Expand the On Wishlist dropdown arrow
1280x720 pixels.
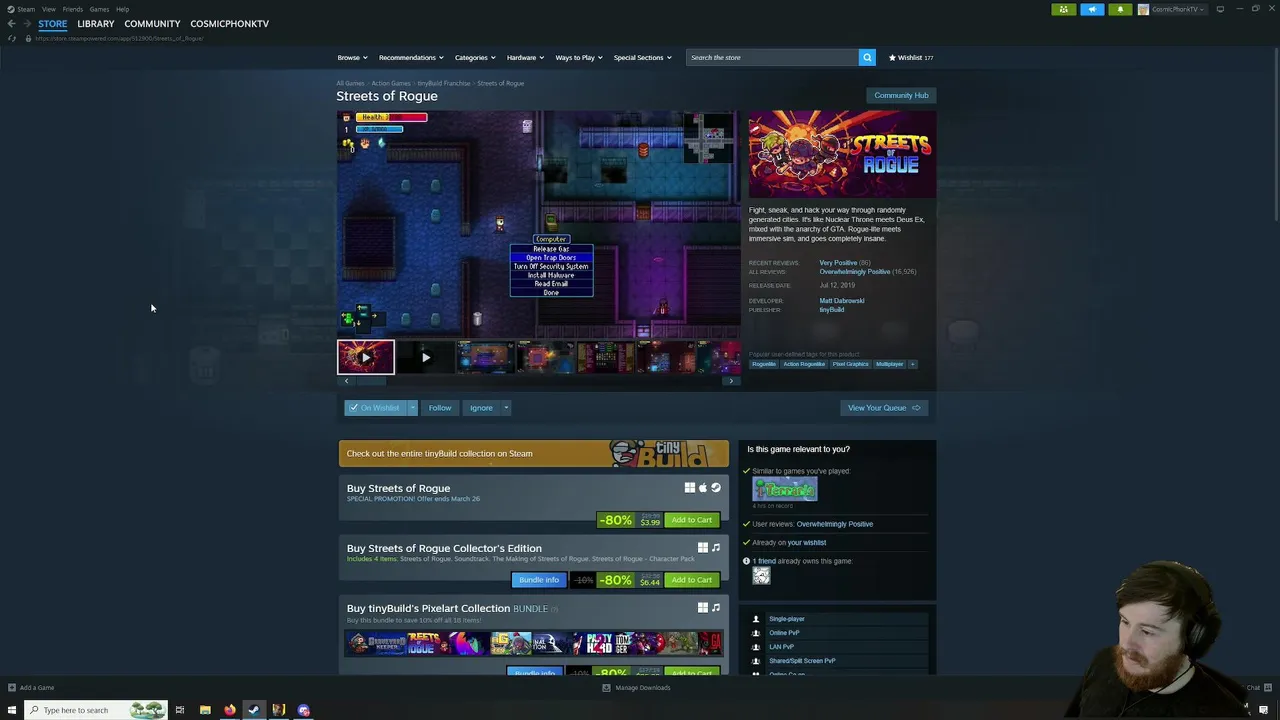click(x=412, y=408)
